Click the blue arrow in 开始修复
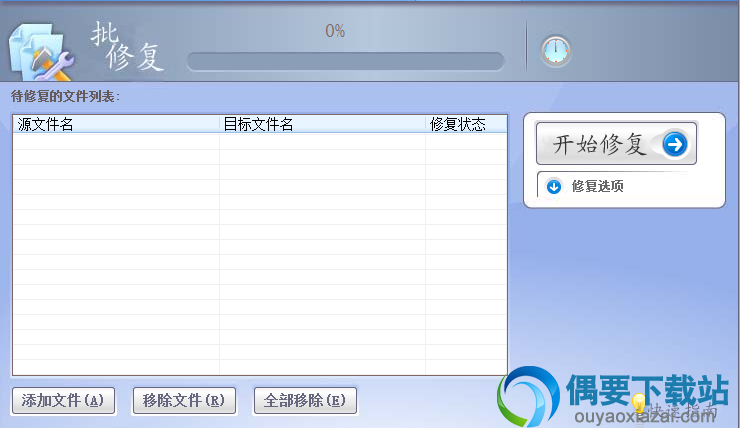The height and width of the screenshot is (428, 740). pos(674,144)
